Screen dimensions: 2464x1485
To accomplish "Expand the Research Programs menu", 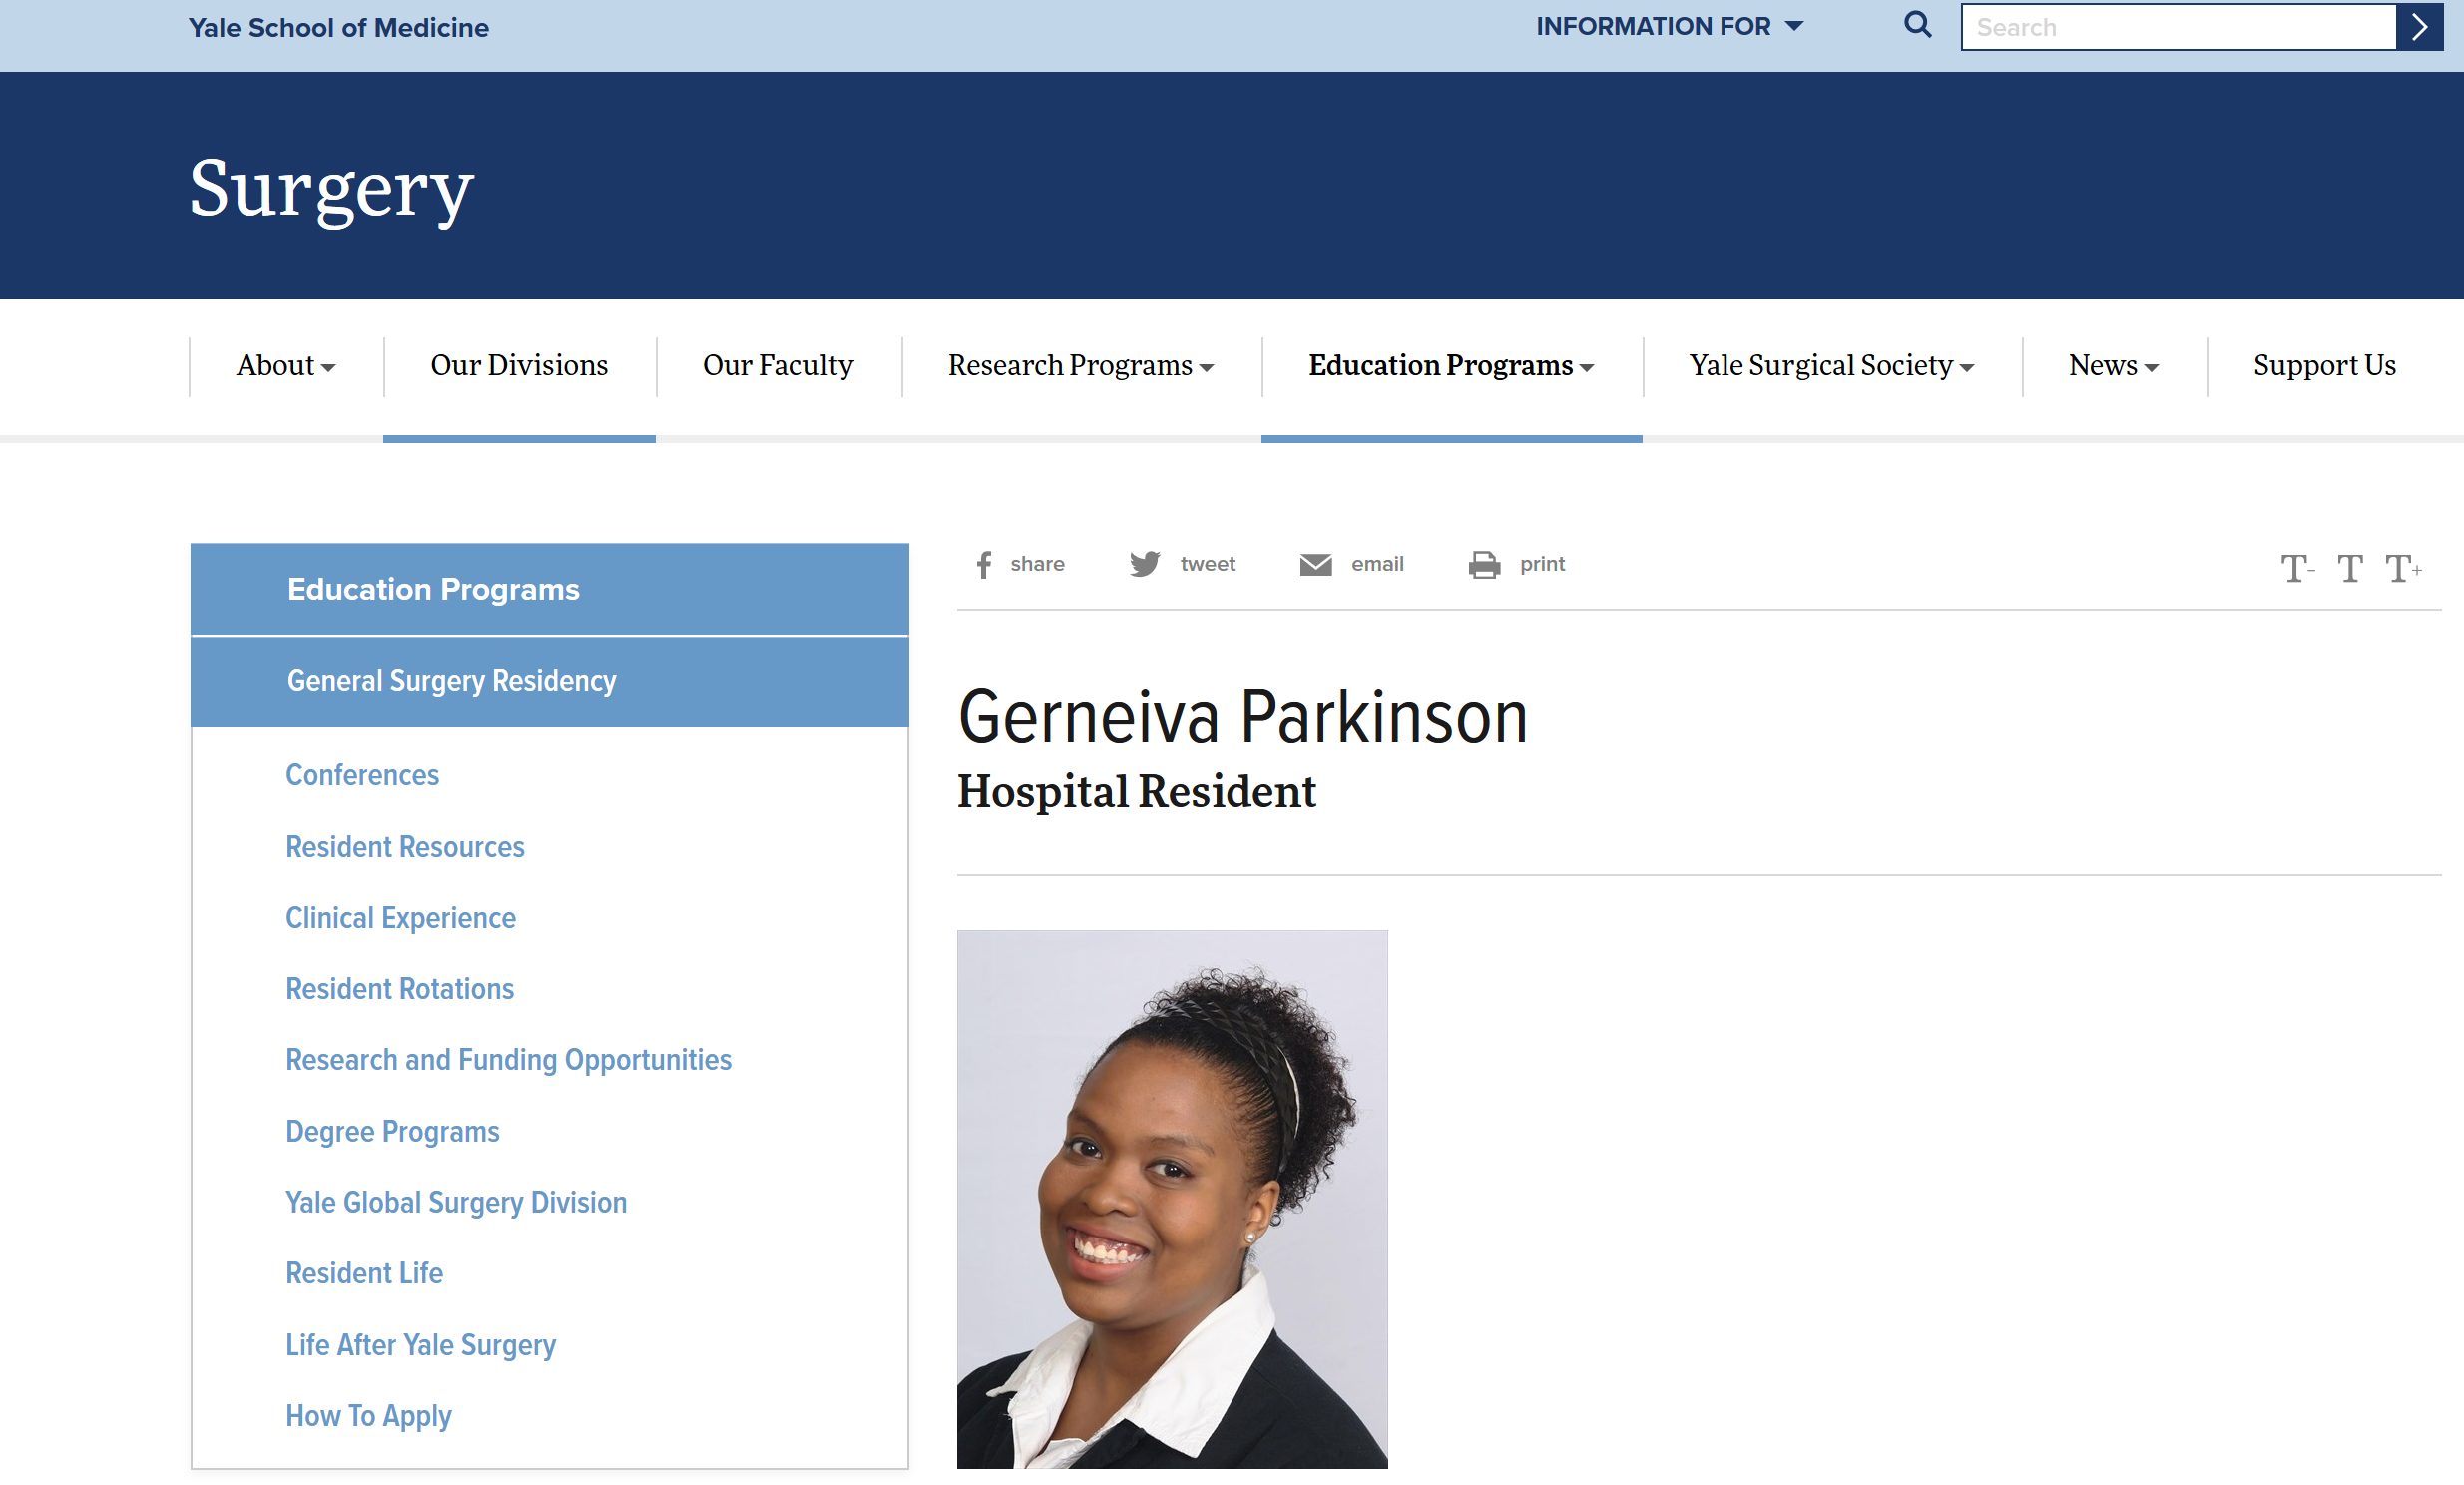I will (1081, 366).
